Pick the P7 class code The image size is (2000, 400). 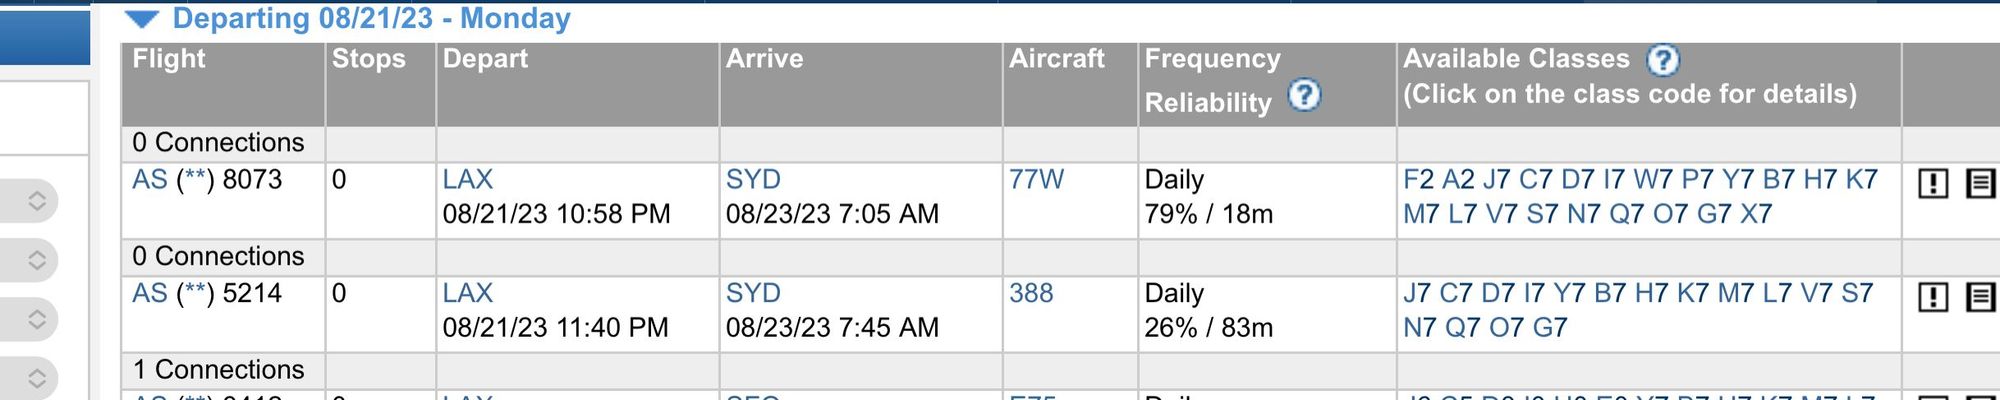tap(1697, 180)
